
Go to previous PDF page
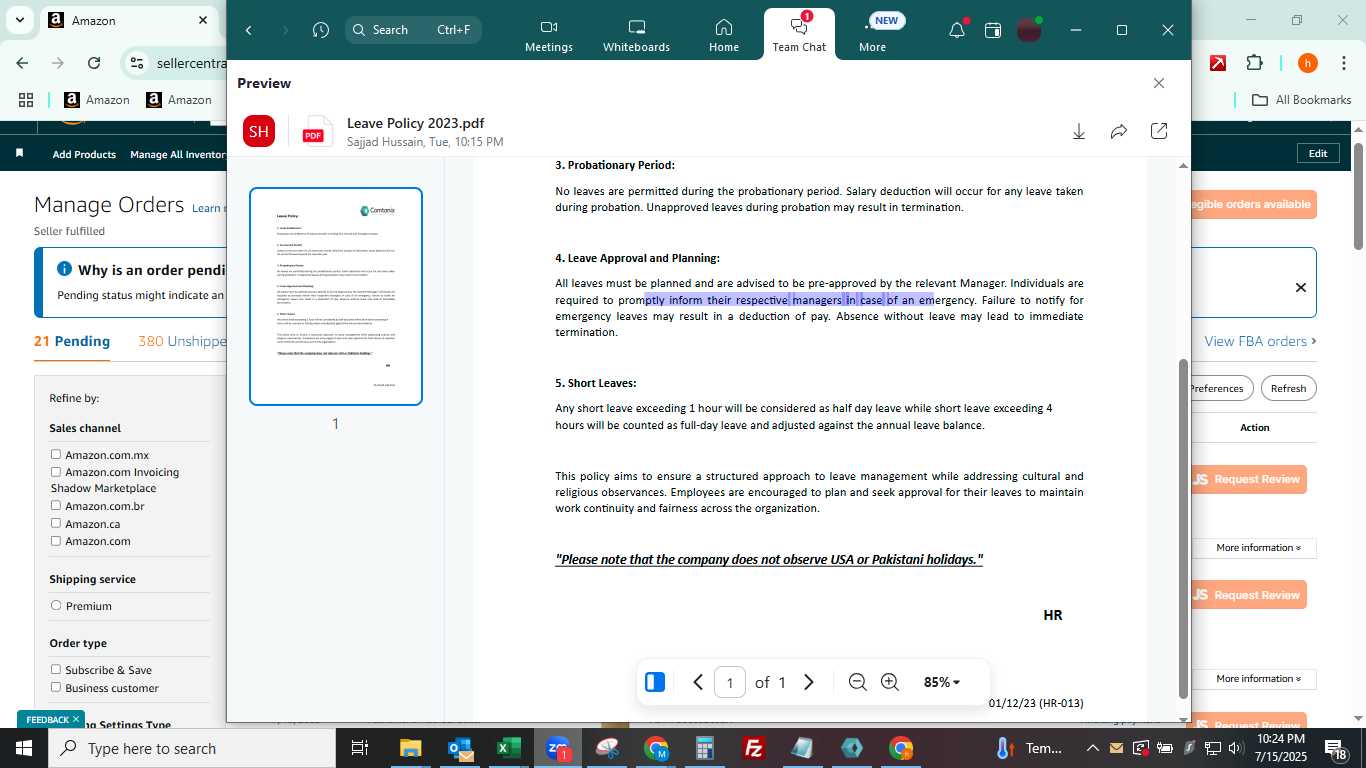click(698, 682)
